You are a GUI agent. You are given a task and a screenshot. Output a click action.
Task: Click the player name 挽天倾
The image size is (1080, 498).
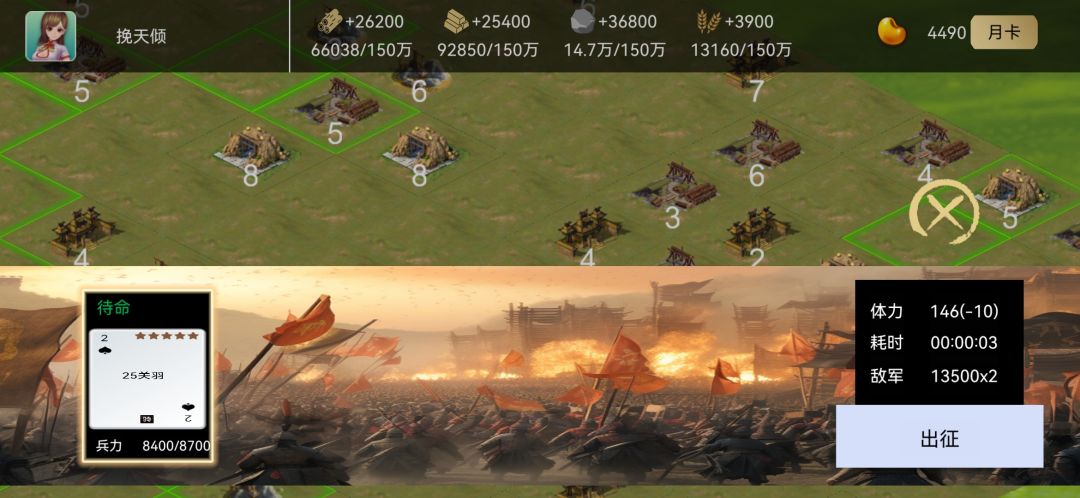click(x=141, y=37)
